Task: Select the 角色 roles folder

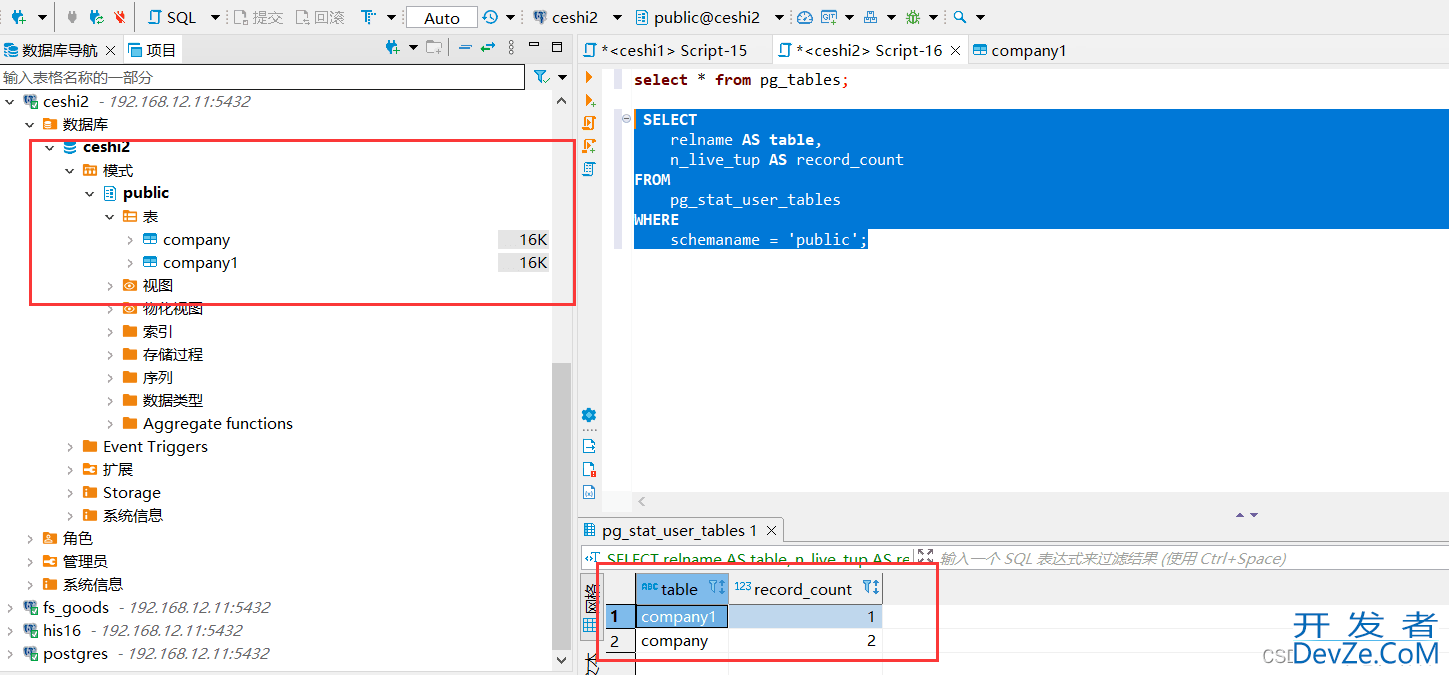Action: coord(78,538)
